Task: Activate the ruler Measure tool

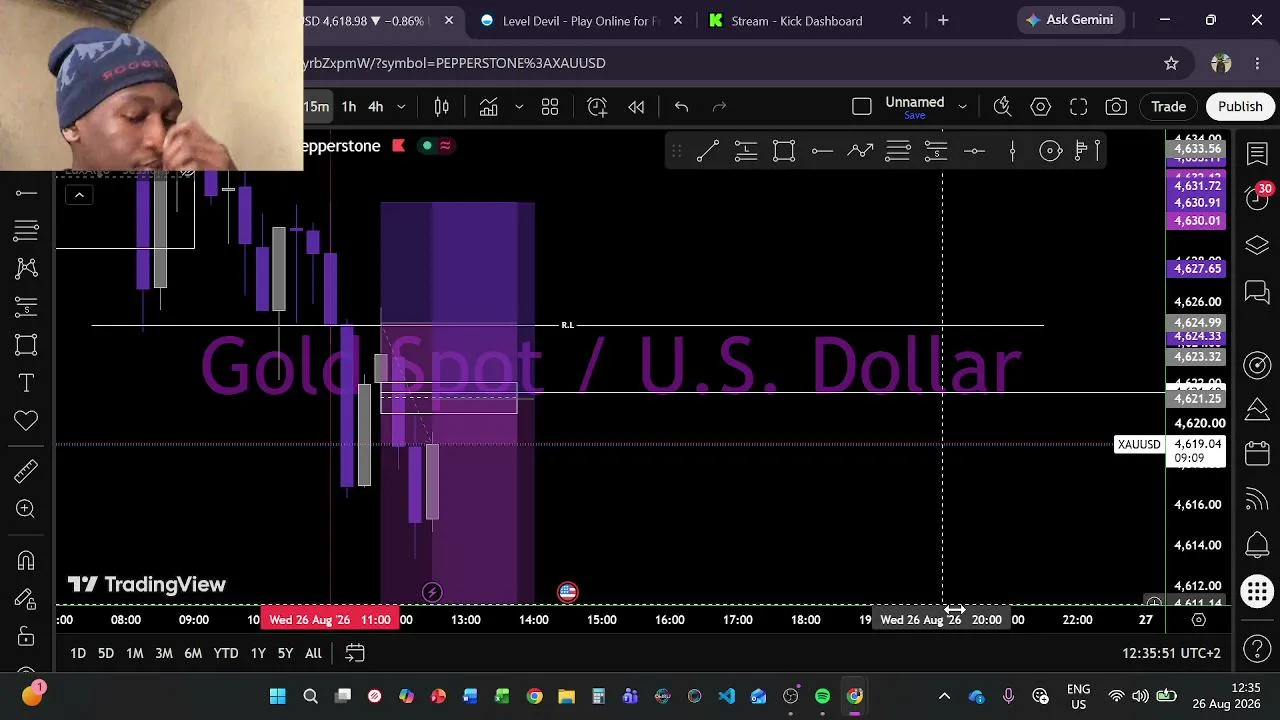Action: (26, 471)
